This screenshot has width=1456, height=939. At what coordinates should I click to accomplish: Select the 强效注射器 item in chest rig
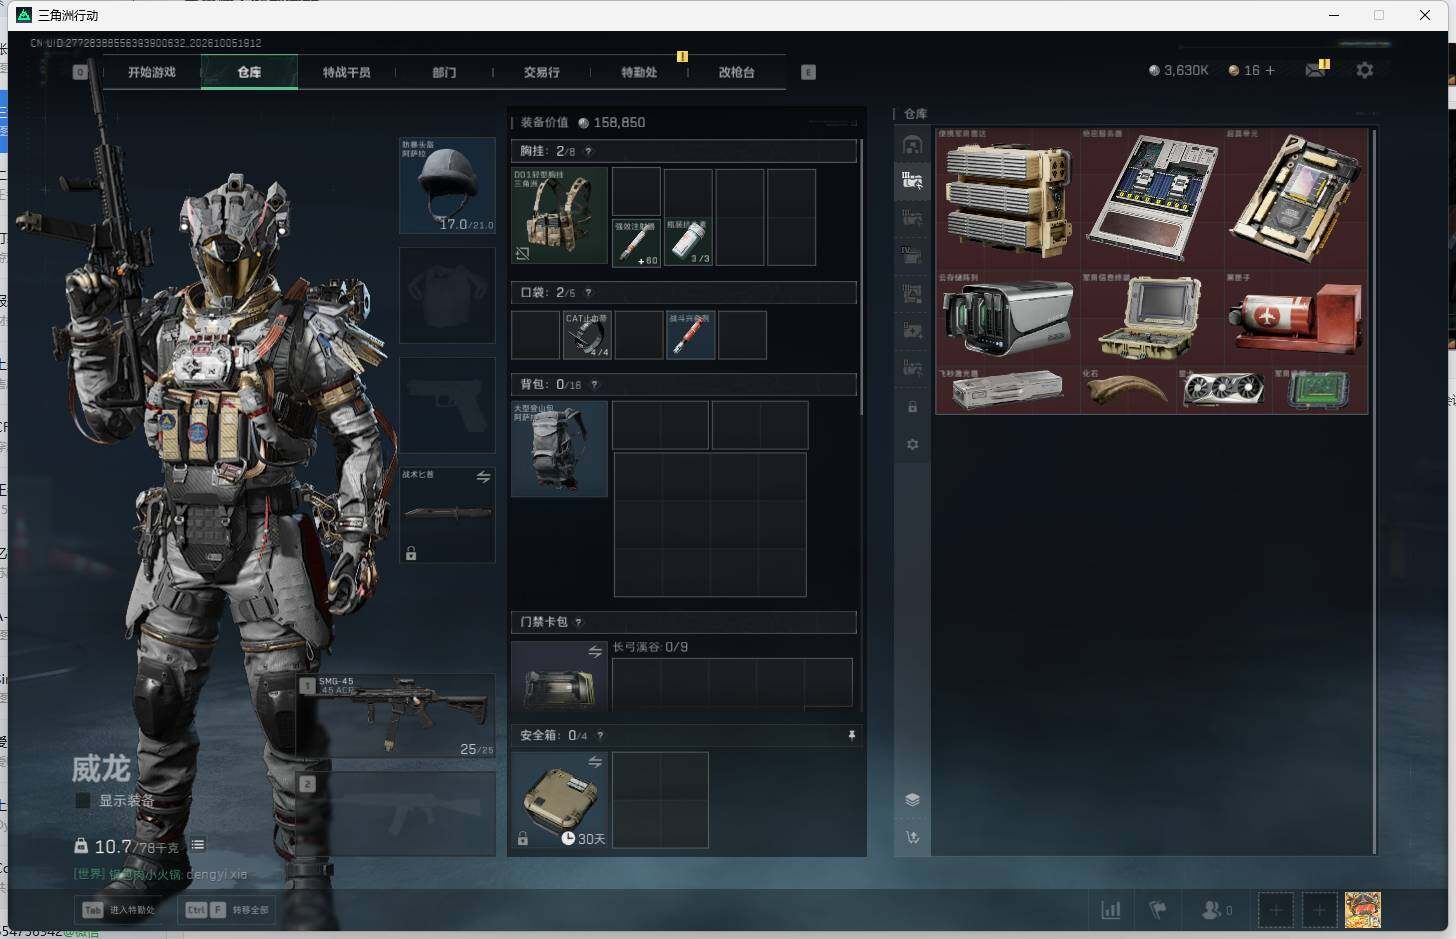[636, 243]
